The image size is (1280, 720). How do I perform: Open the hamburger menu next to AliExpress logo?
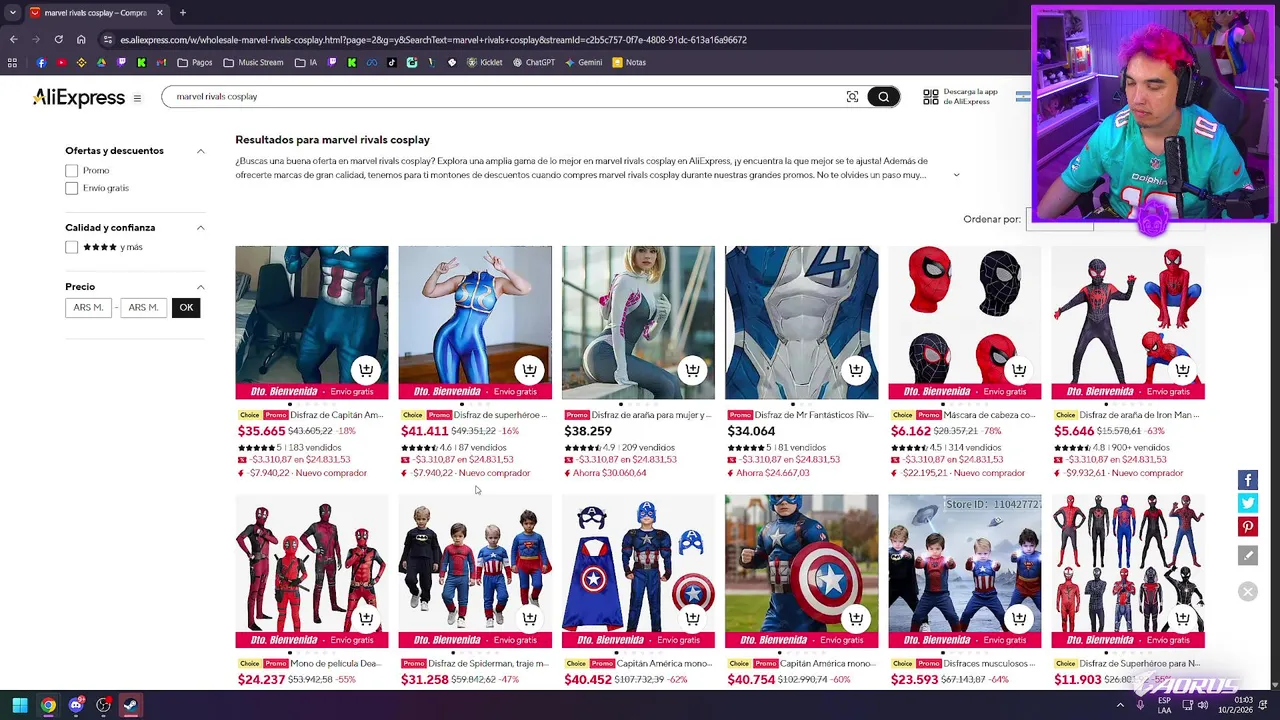click(x=137, y=98)
